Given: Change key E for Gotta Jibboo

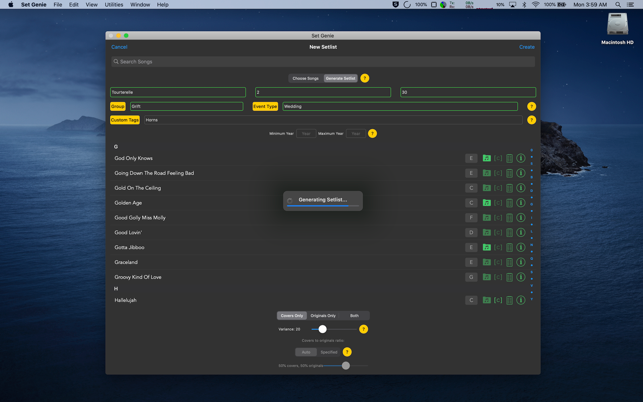Looking at the screenshot, I should 471,247.
